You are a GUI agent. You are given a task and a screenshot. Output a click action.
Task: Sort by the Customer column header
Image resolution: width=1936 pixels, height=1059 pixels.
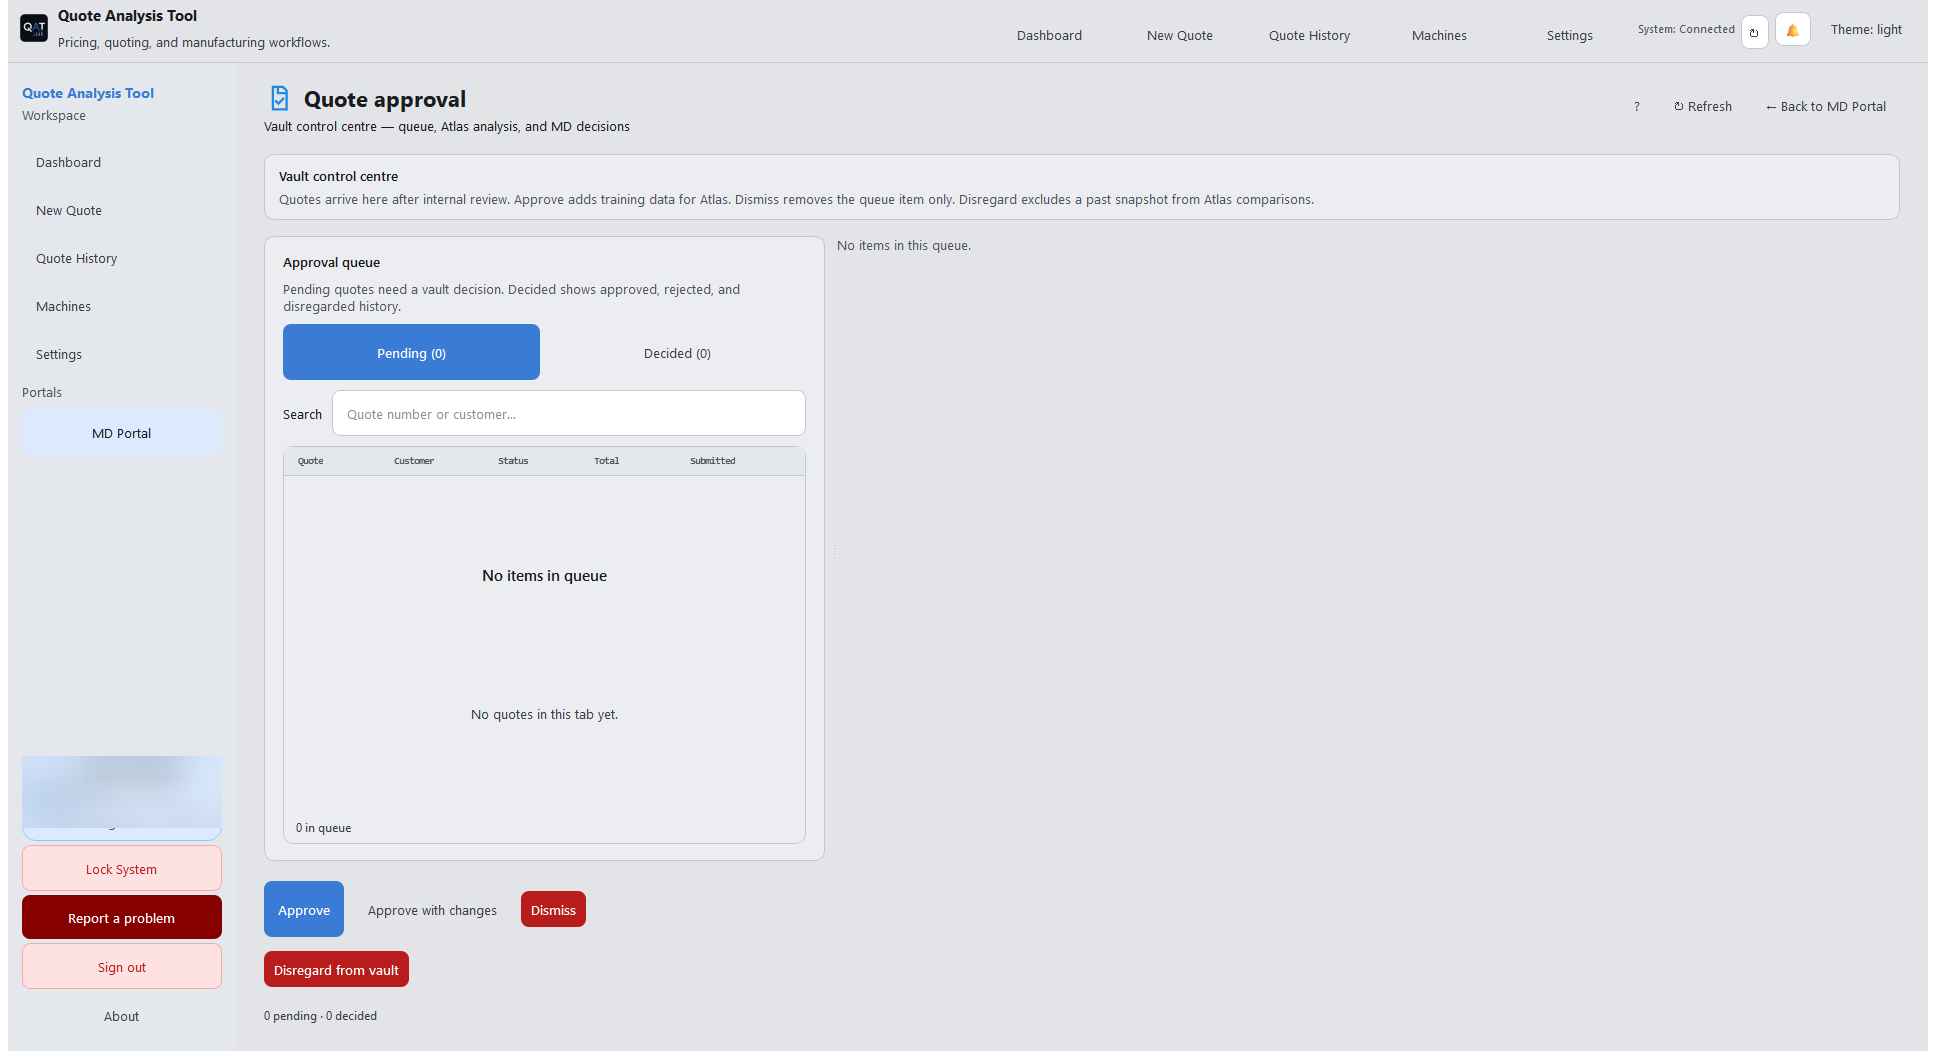point(414,461)
